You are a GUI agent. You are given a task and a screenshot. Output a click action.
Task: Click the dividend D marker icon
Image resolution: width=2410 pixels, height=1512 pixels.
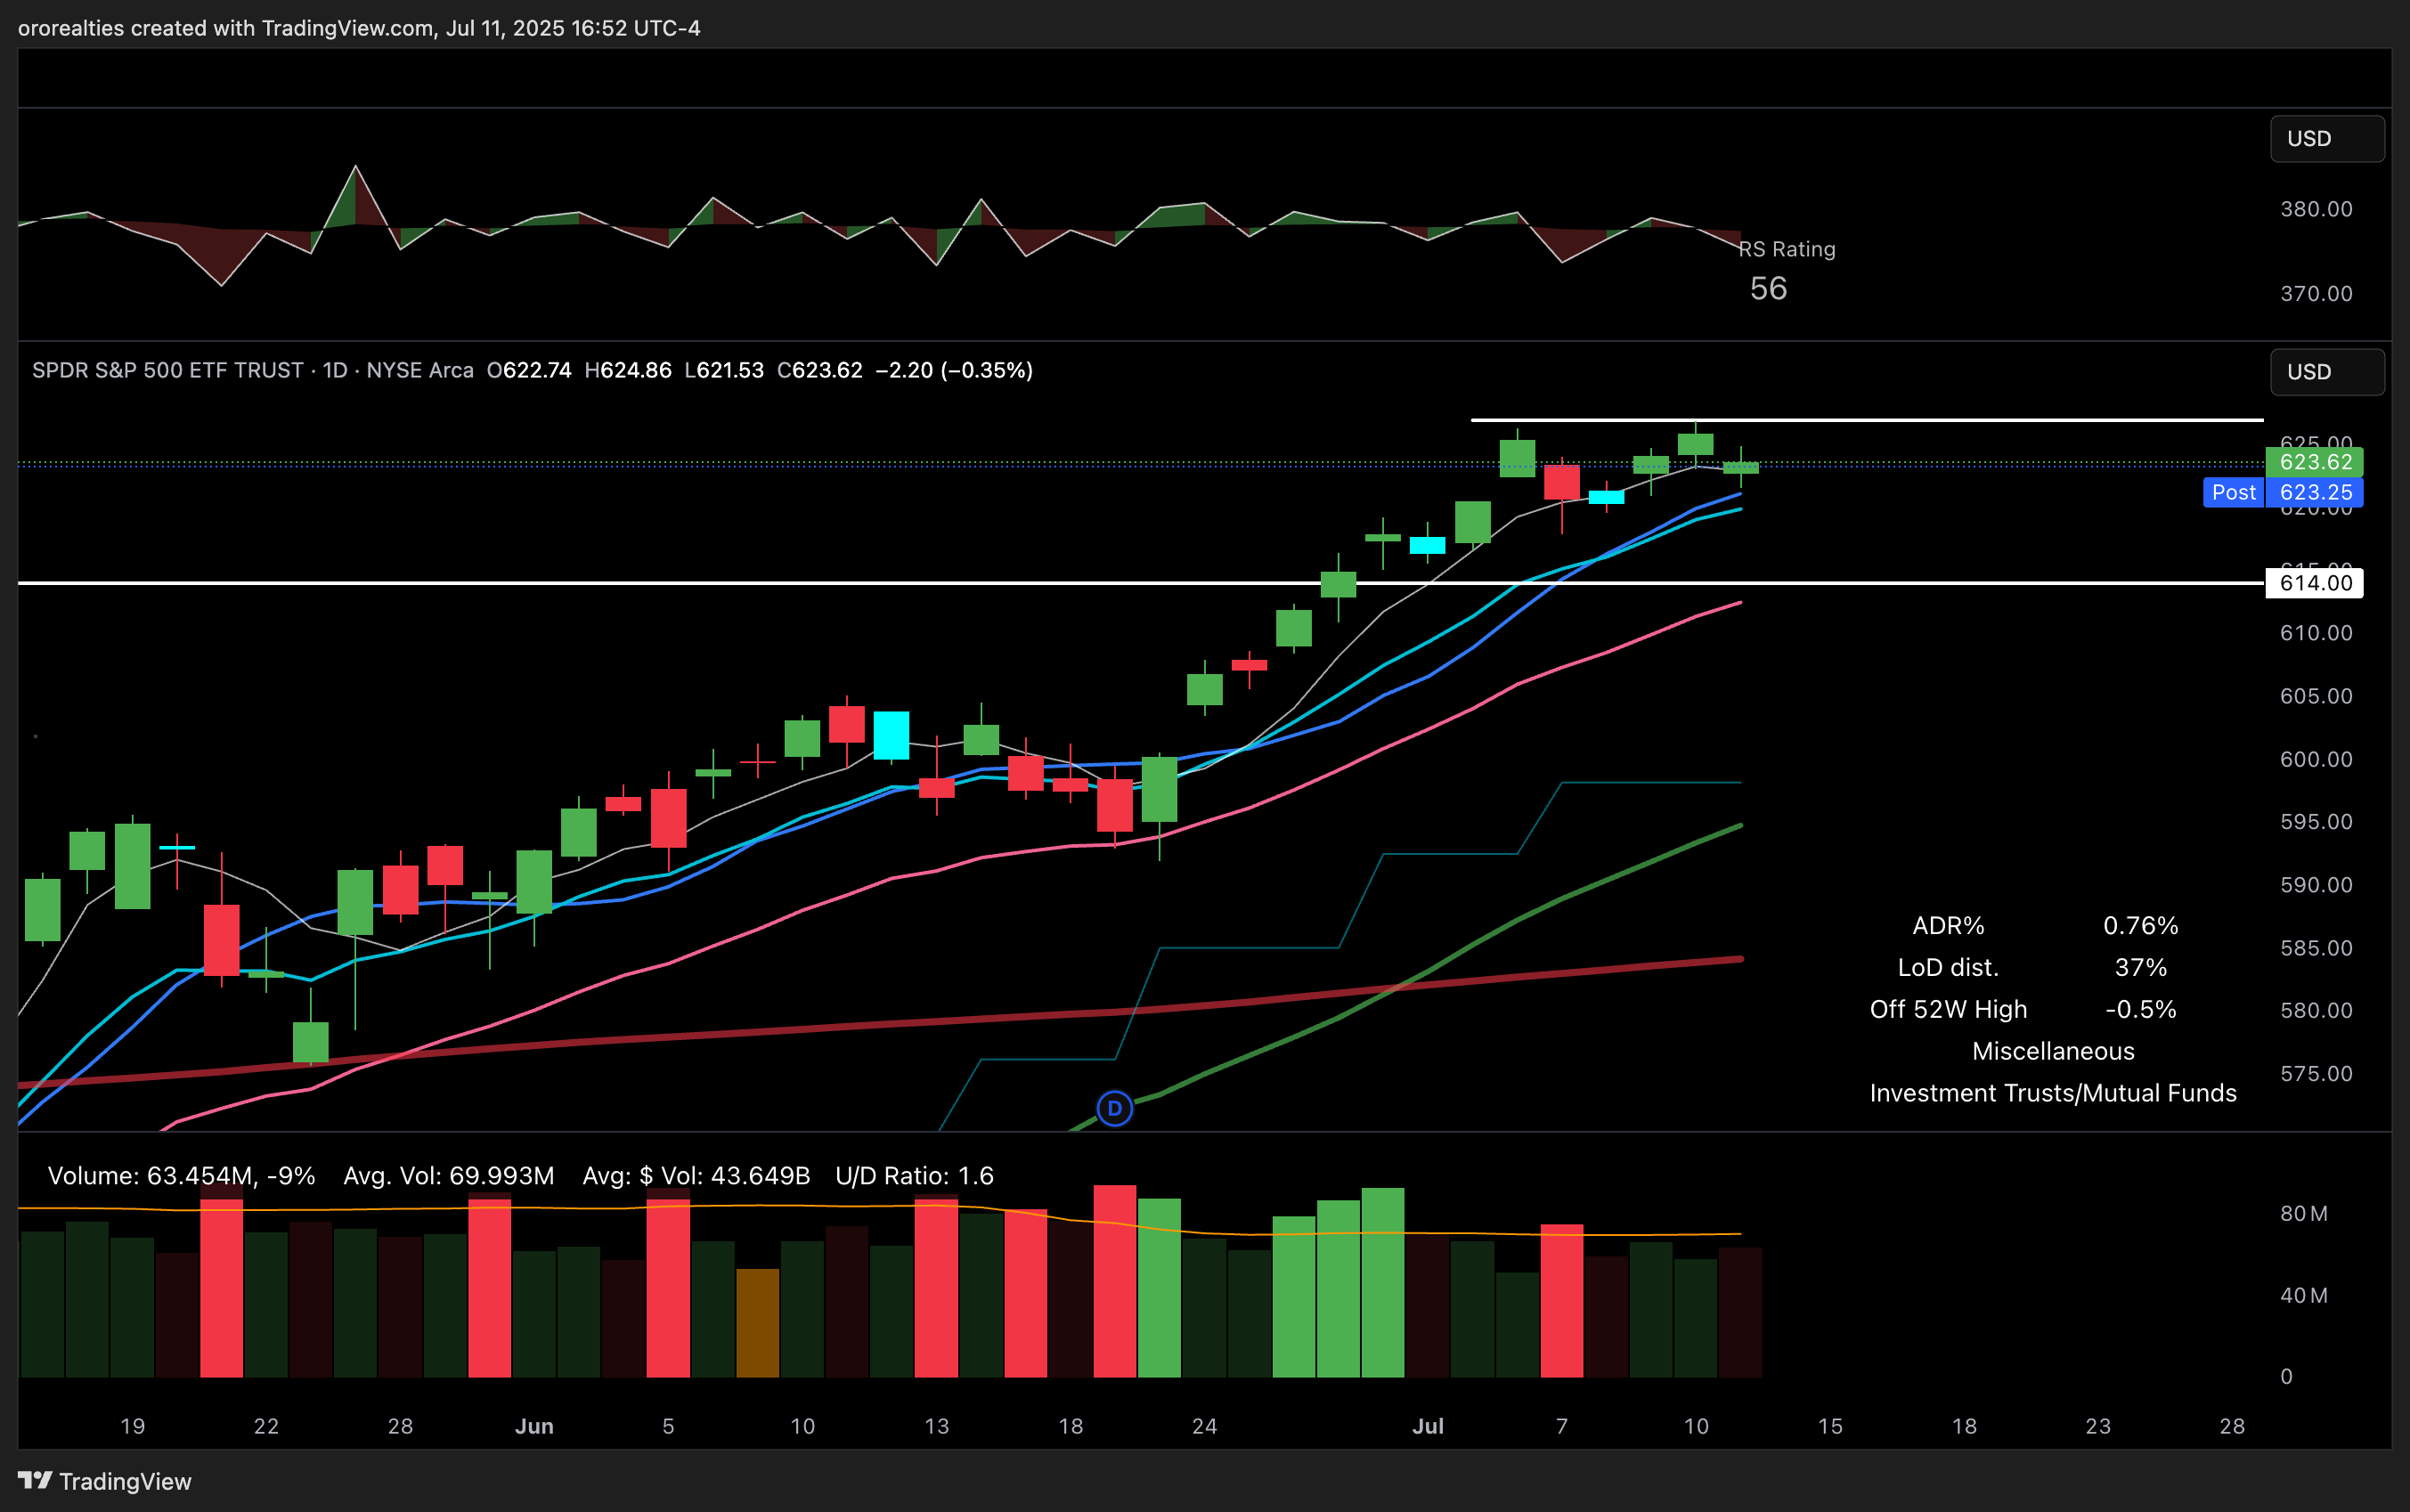click(x=1114, y=1108)
